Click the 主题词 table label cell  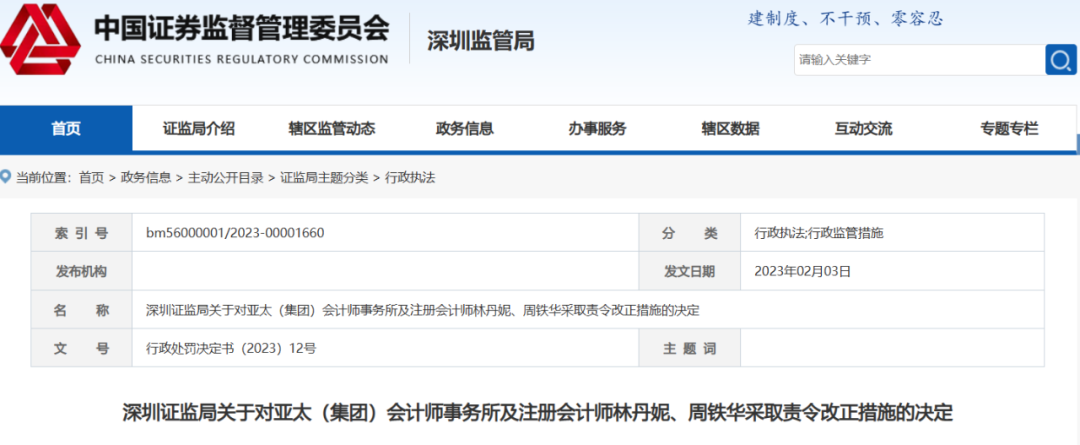point(689,349)
